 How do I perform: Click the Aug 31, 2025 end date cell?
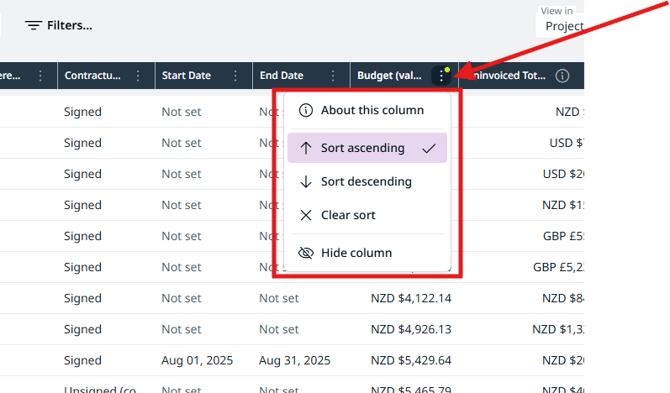(x=294, y=361)
